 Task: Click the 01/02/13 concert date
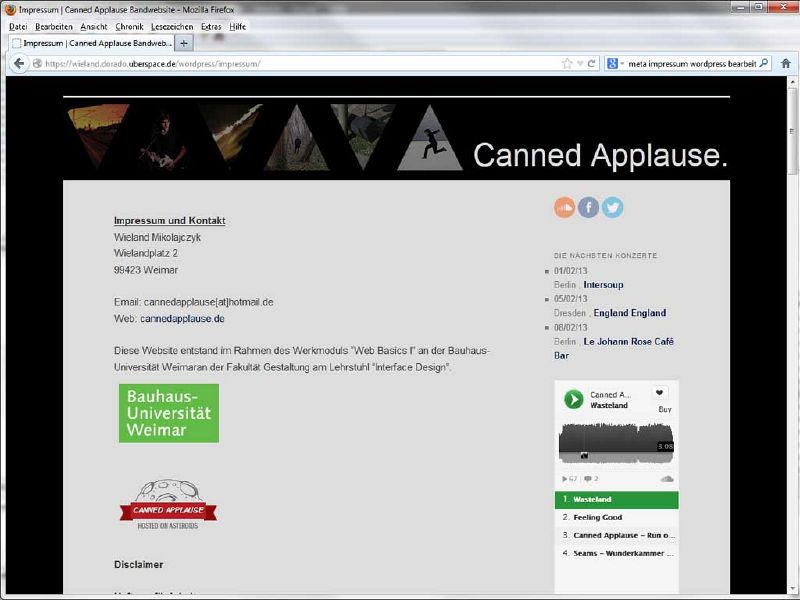pyautogui.click(x=570, y=271)
